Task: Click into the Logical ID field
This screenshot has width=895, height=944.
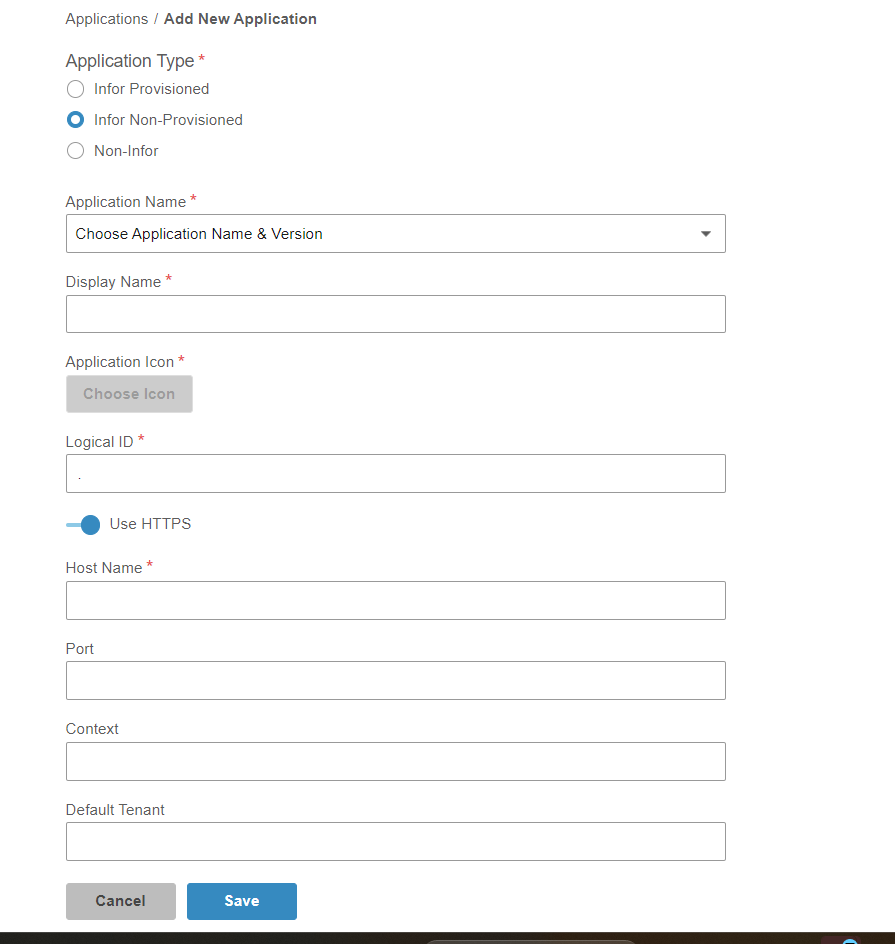Action: (x=395, y=474)
